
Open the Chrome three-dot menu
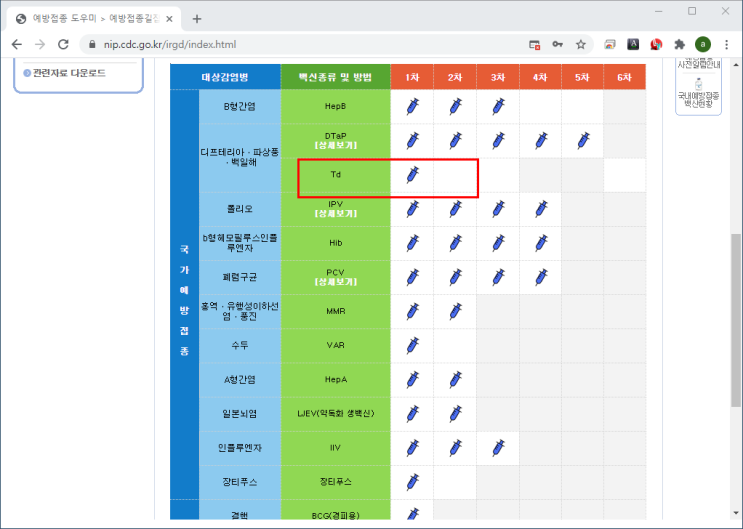coord(726,45)
